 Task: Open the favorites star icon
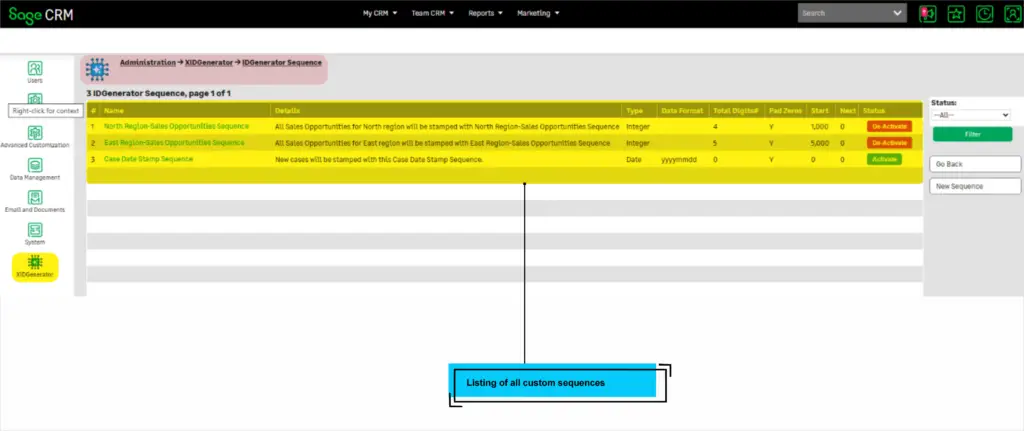pos(956,14)
